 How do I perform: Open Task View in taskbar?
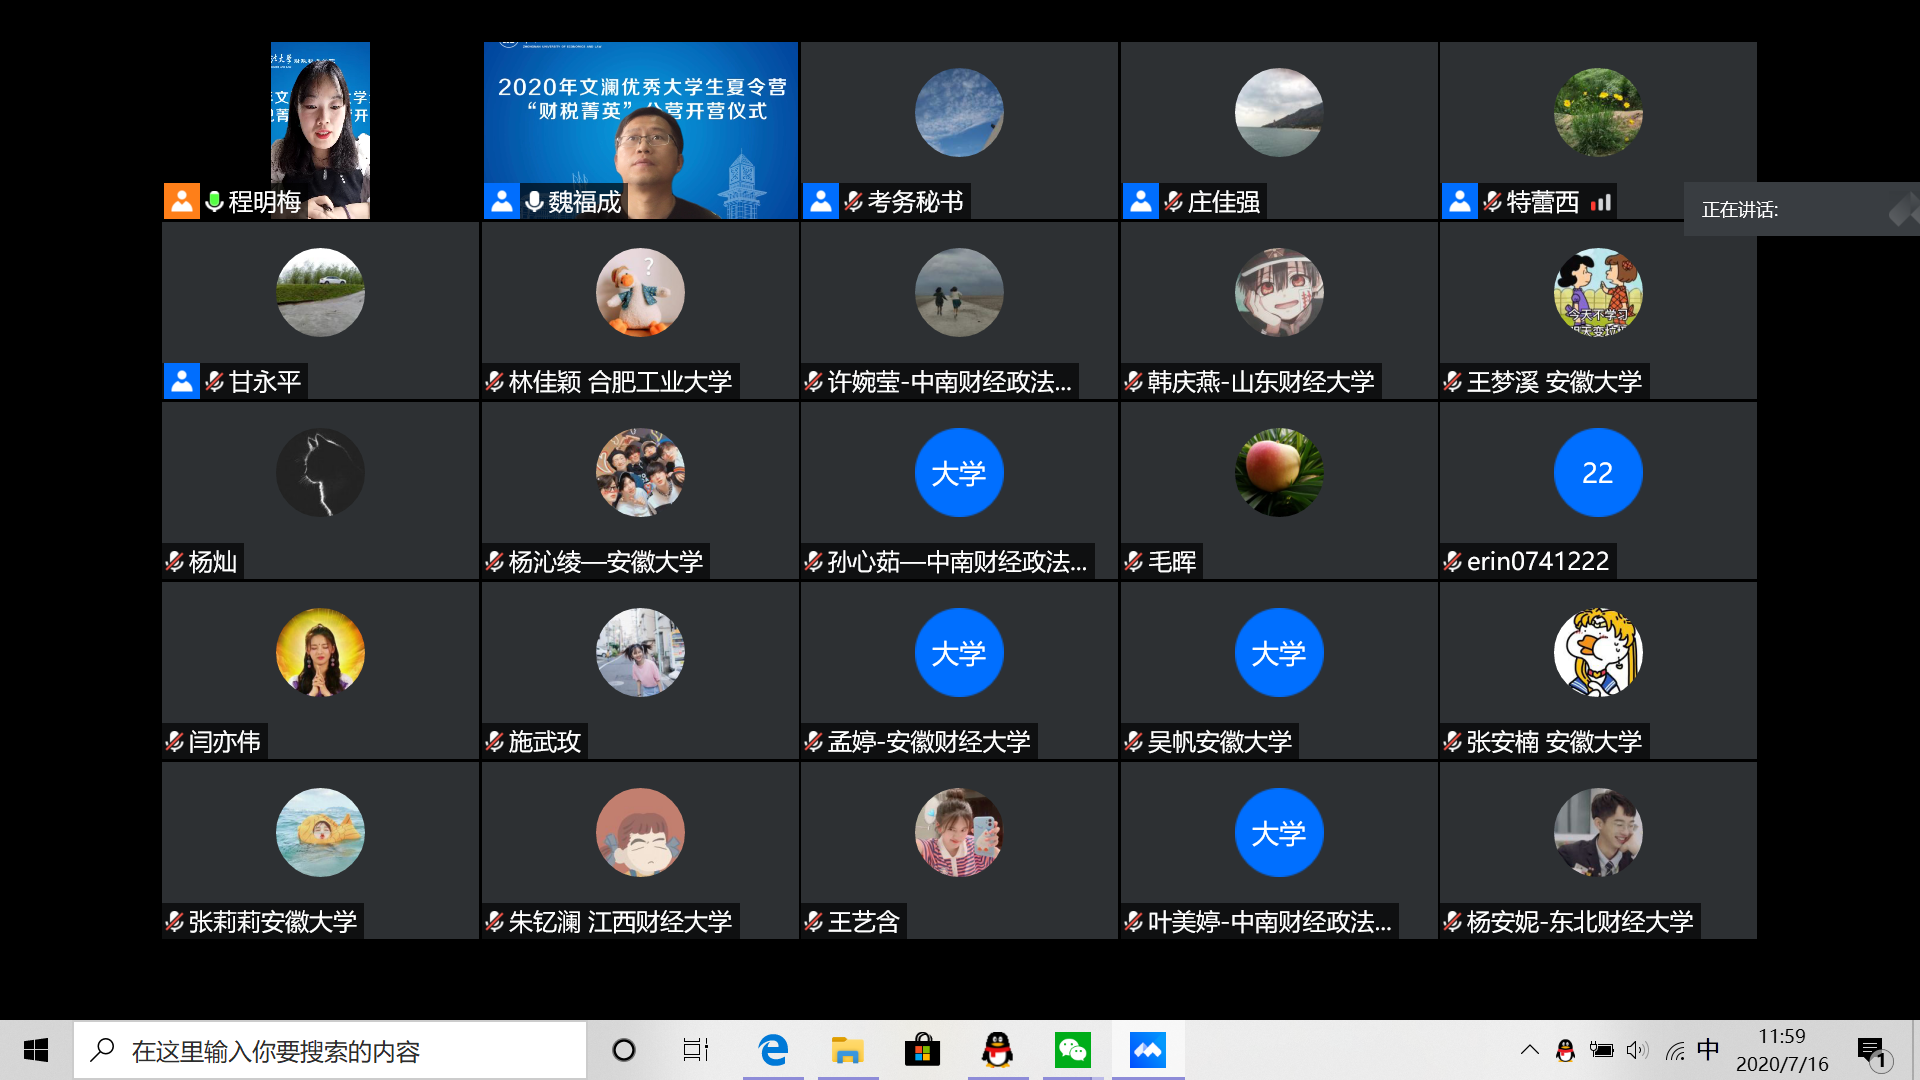coord(695,1050)
